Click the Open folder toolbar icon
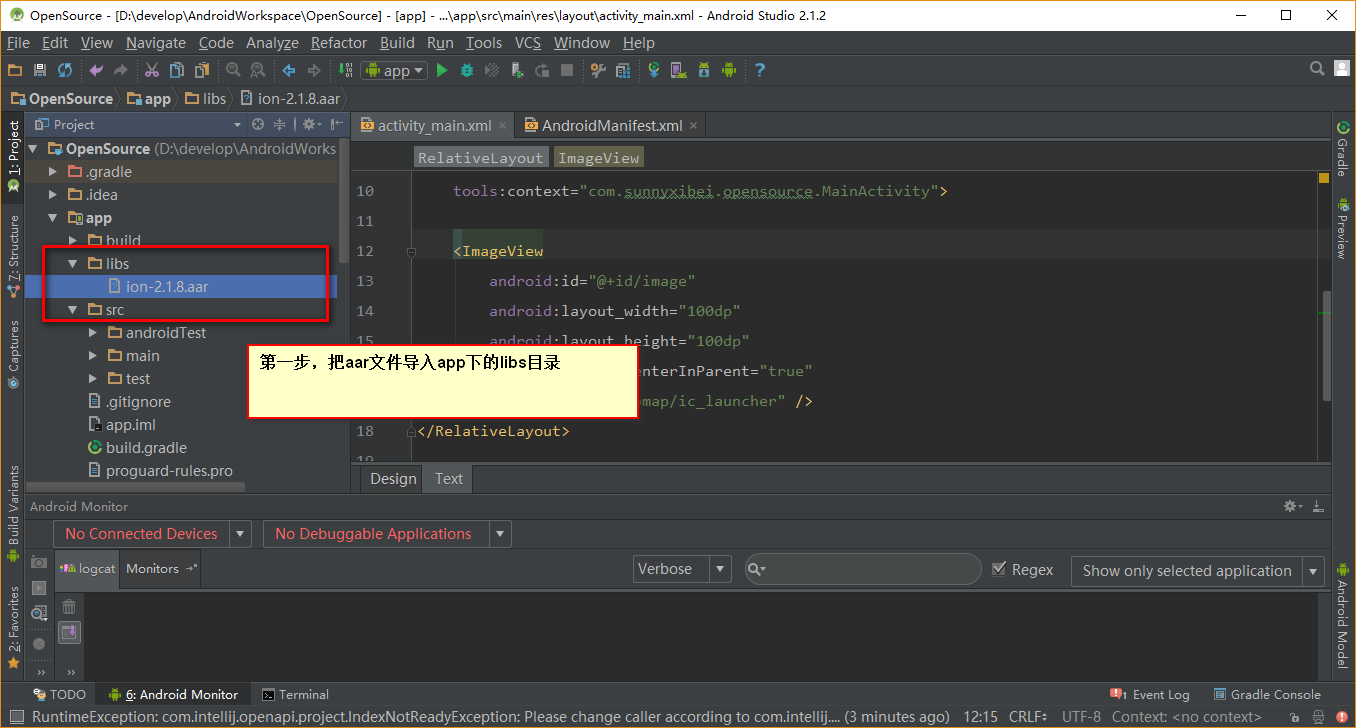 pos(14,70)
